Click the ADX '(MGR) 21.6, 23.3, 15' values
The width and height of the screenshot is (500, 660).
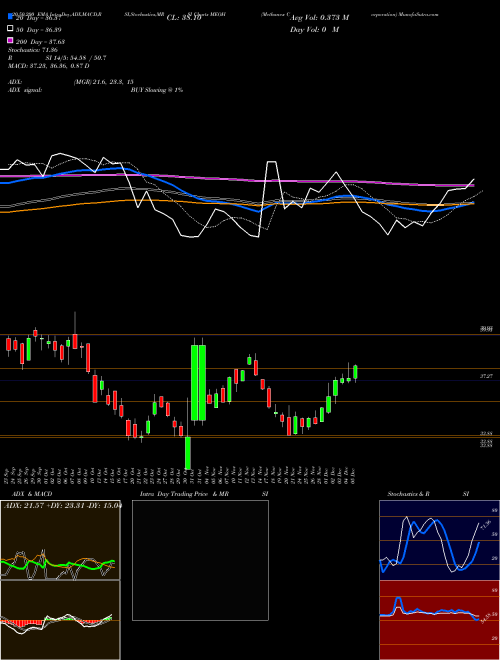click(x=104, y=82)
